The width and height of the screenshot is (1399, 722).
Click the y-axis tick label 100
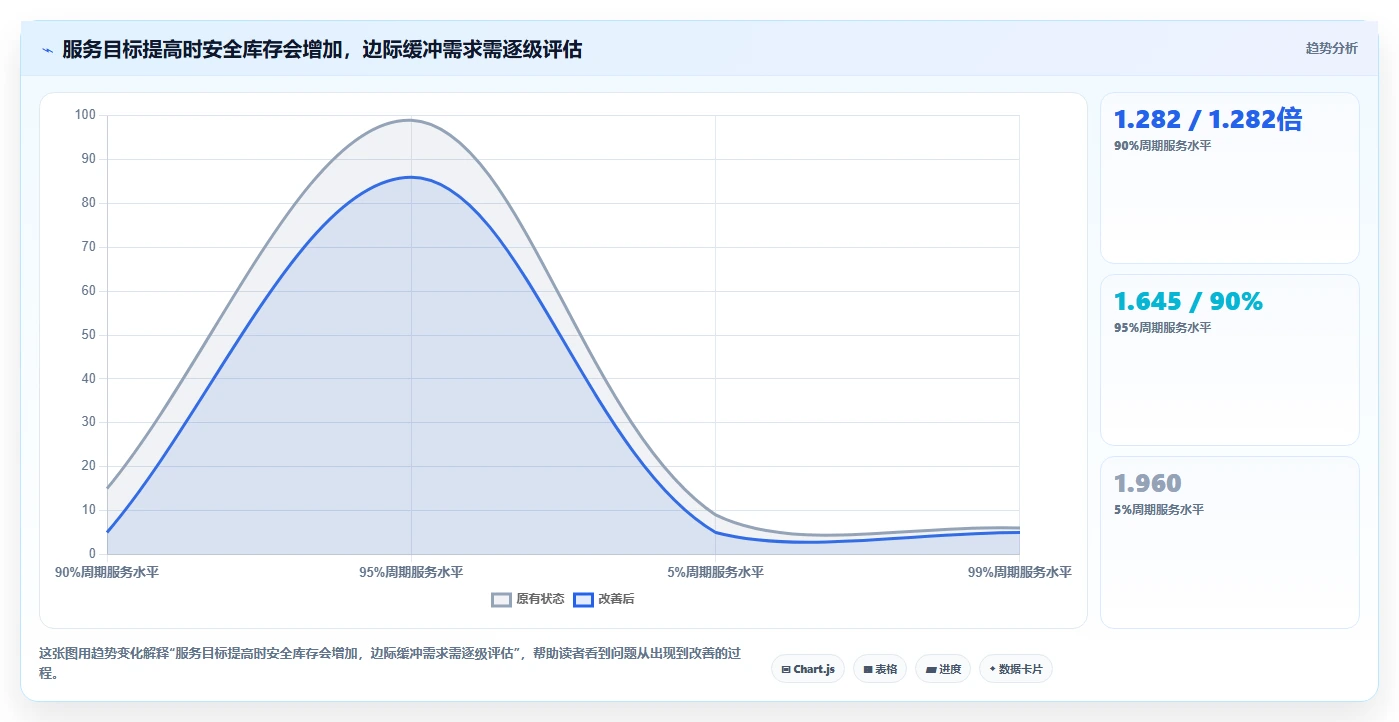pyautogui.click(x=85, y=115)
